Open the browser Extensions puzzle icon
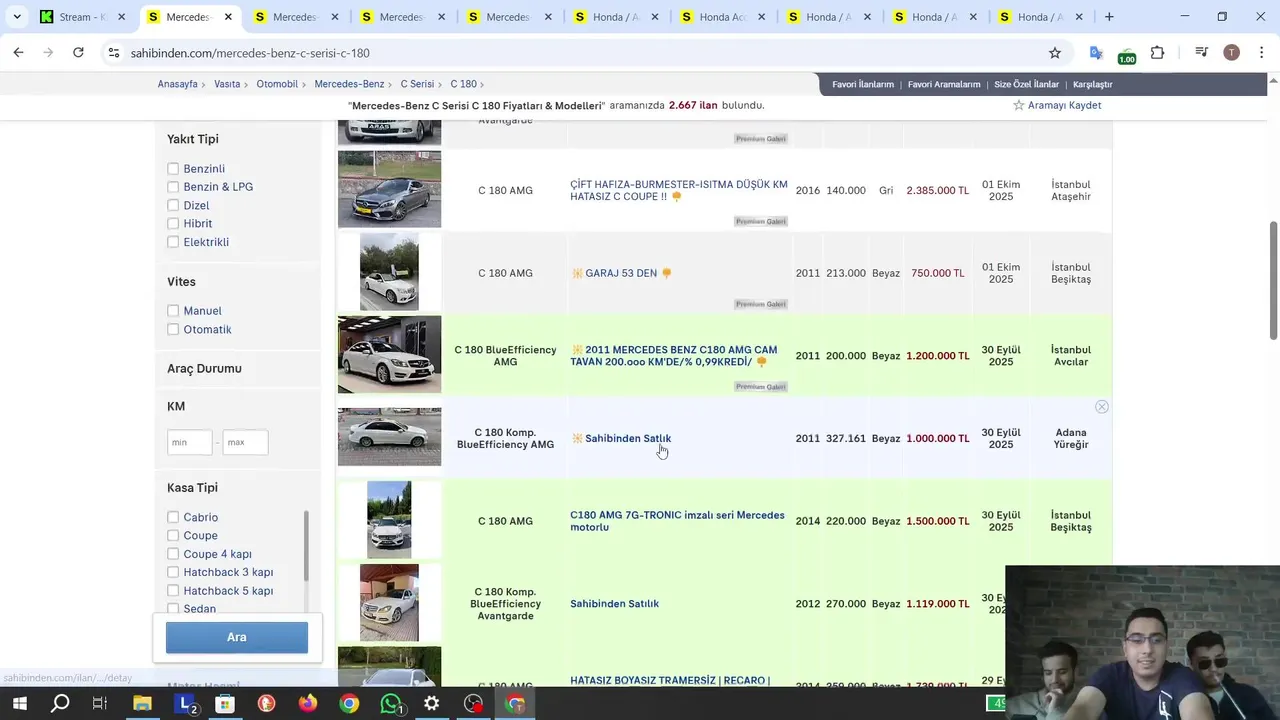This screenshot has width=1280, height=720. [1157, 53]
